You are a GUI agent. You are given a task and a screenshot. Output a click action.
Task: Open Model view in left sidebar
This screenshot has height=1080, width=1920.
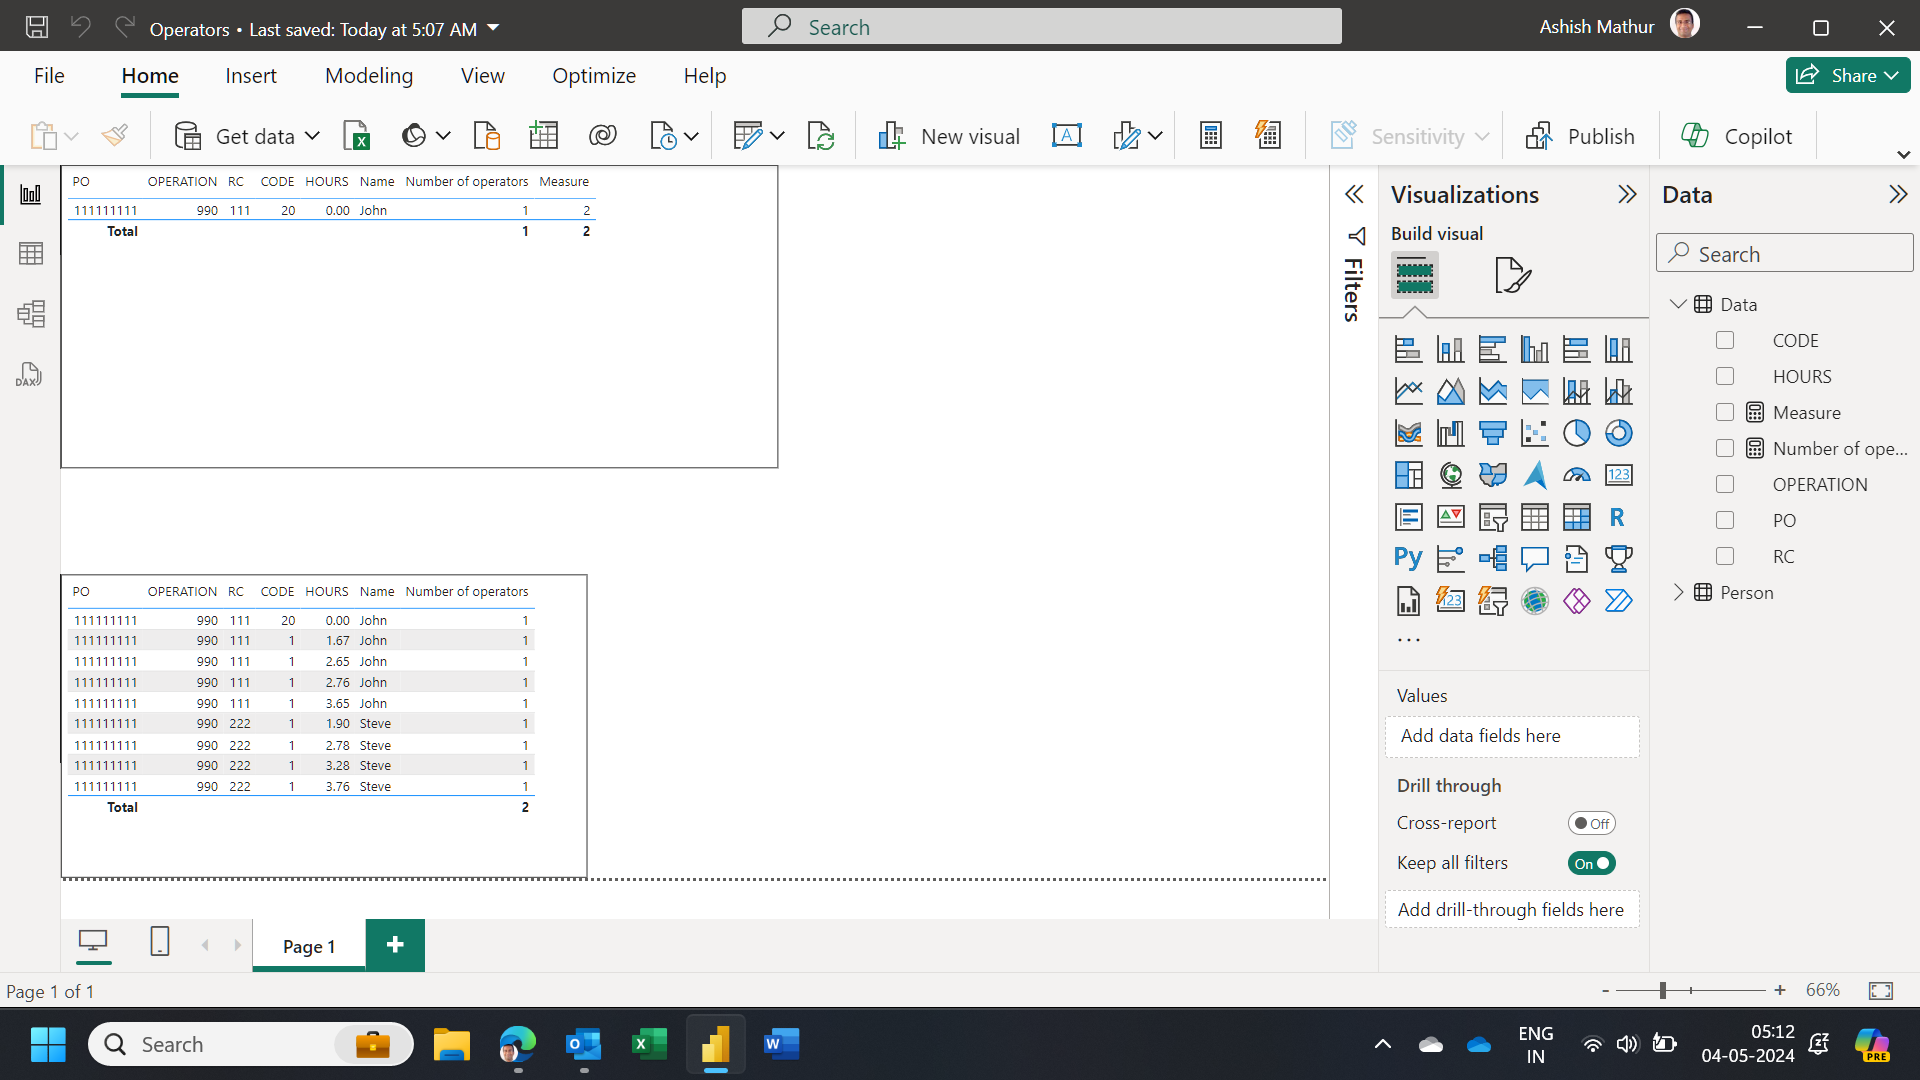coord(30,314)
